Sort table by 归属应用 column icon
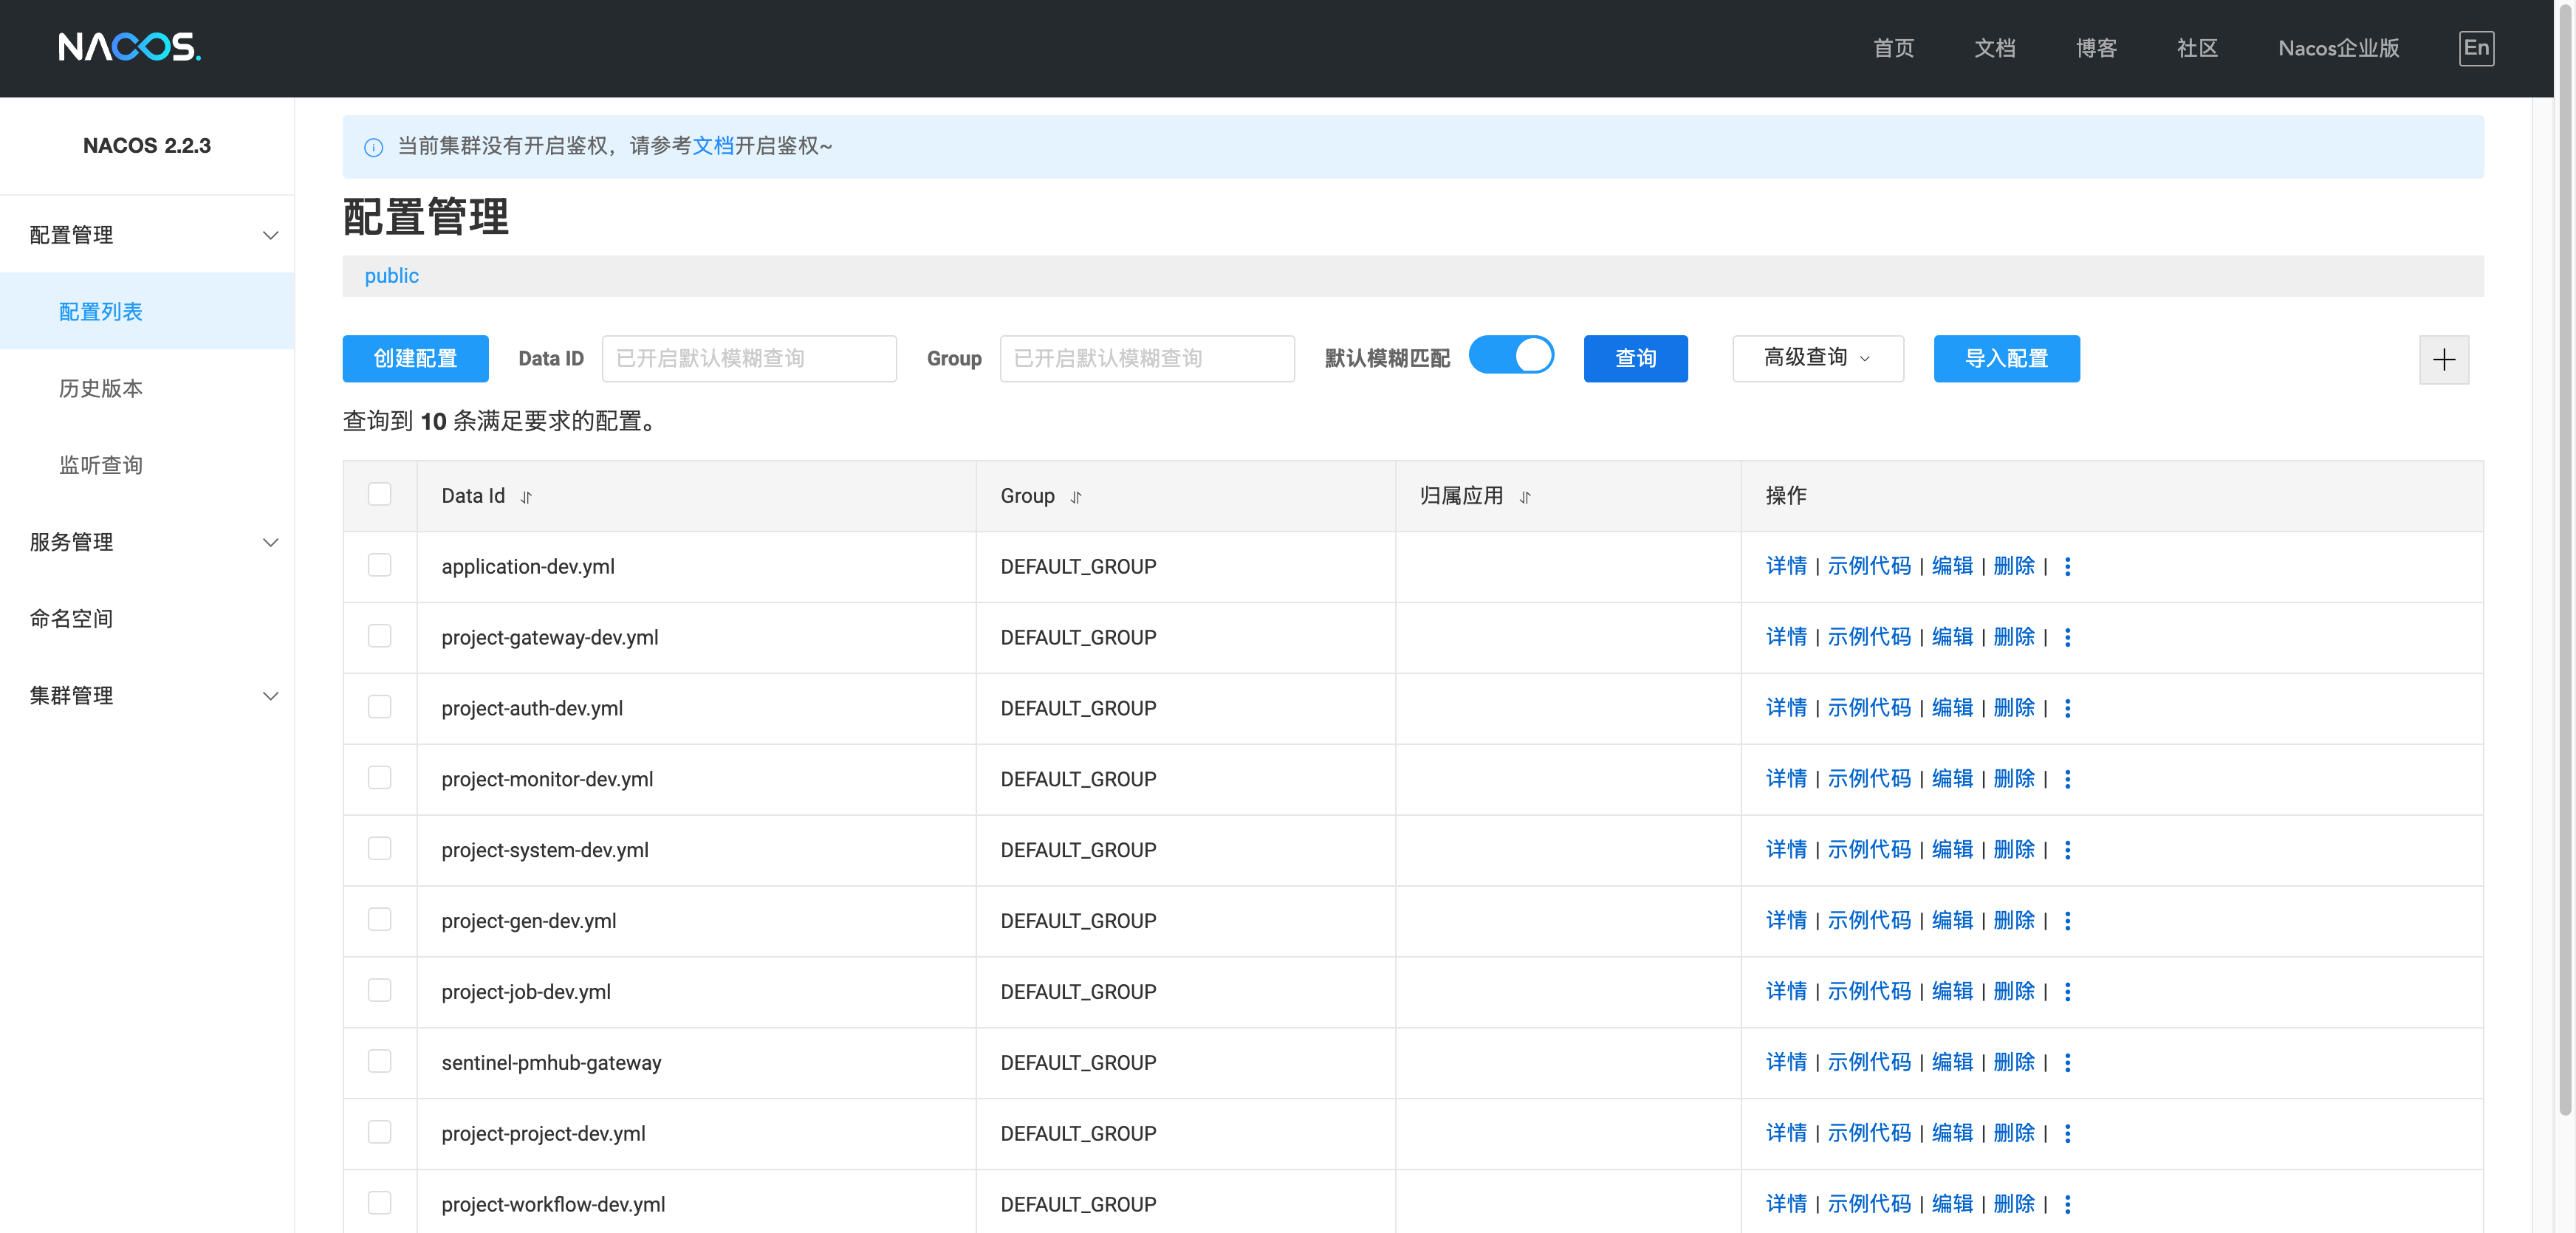 [1525, 497]
